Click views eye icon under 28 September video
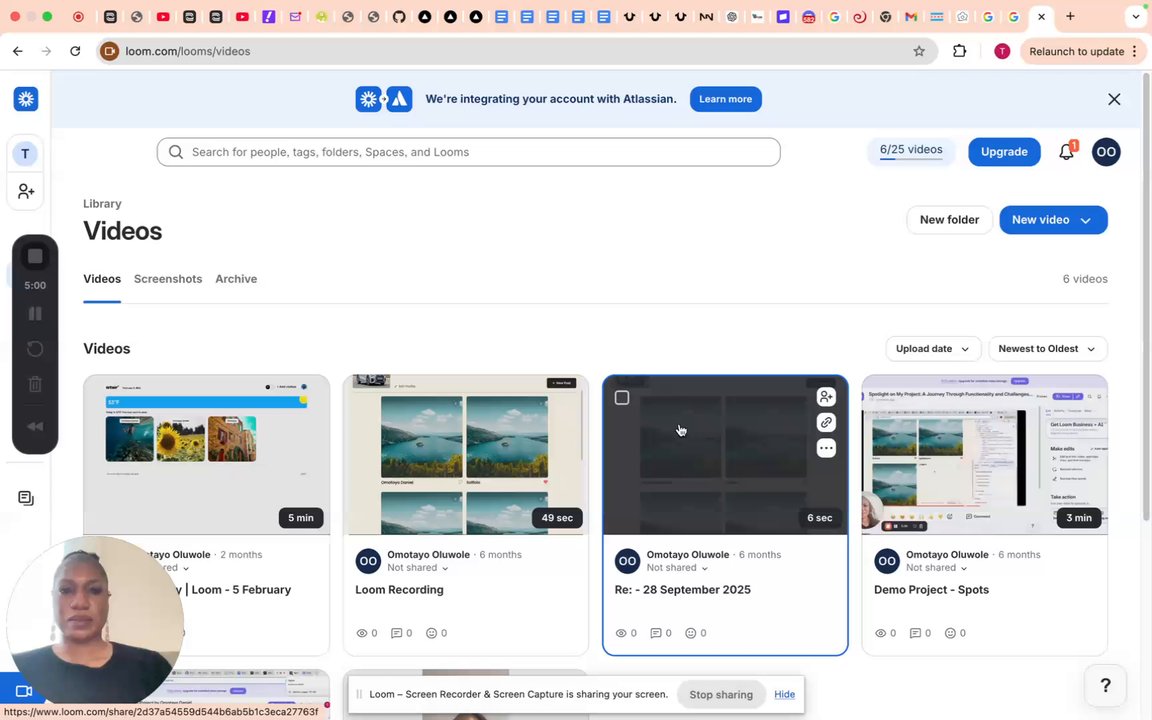Viewport: 1152px width, 720px height. coord(621,633)
